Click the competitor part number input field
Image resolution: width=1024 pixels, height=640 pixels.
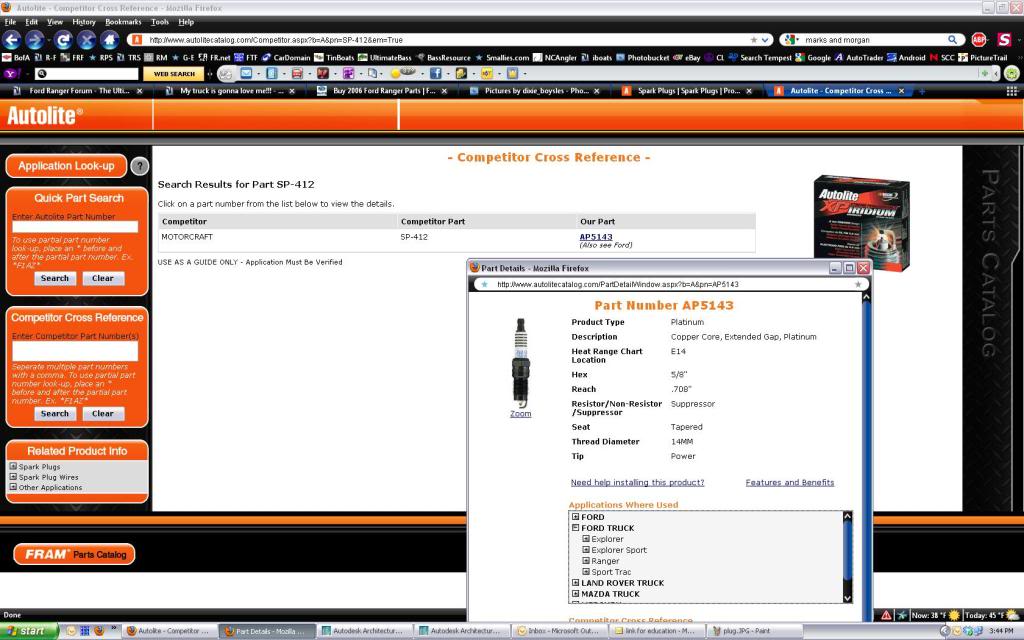(75, 351)
